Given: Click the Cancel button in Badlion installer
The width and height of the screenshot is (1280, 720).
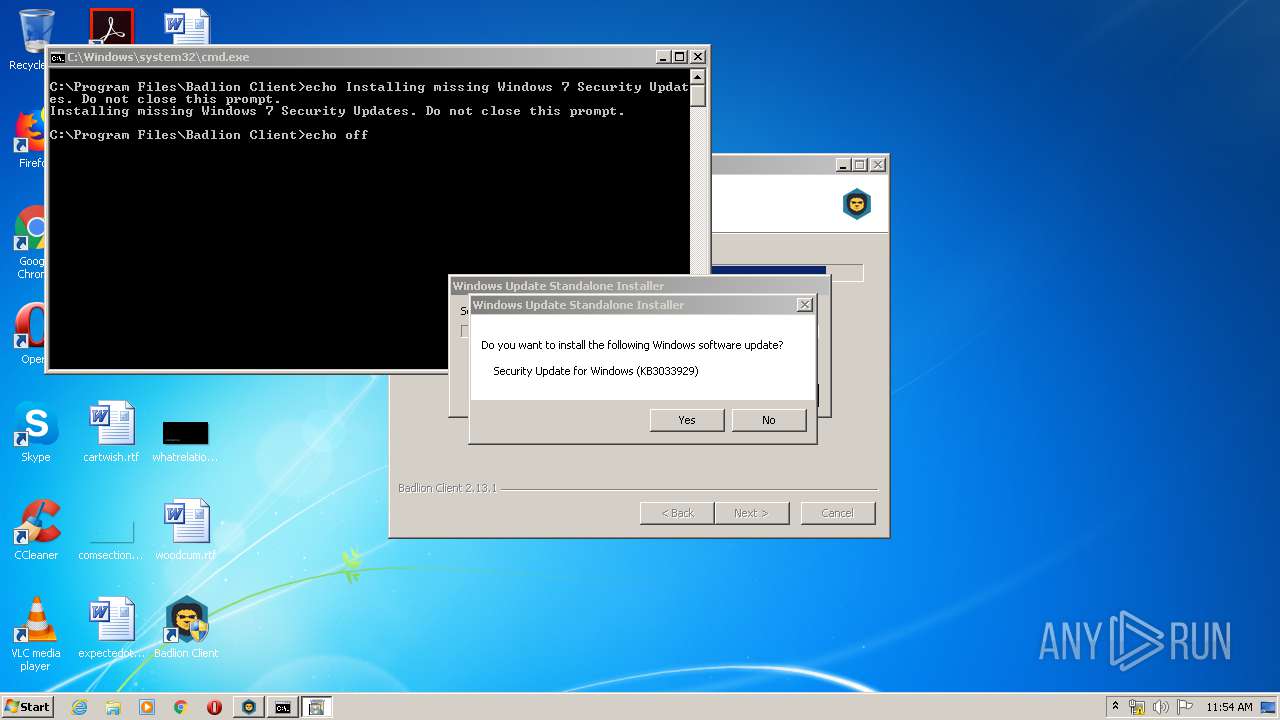Looking at the screenshot, I should click(x=837, y=513).
